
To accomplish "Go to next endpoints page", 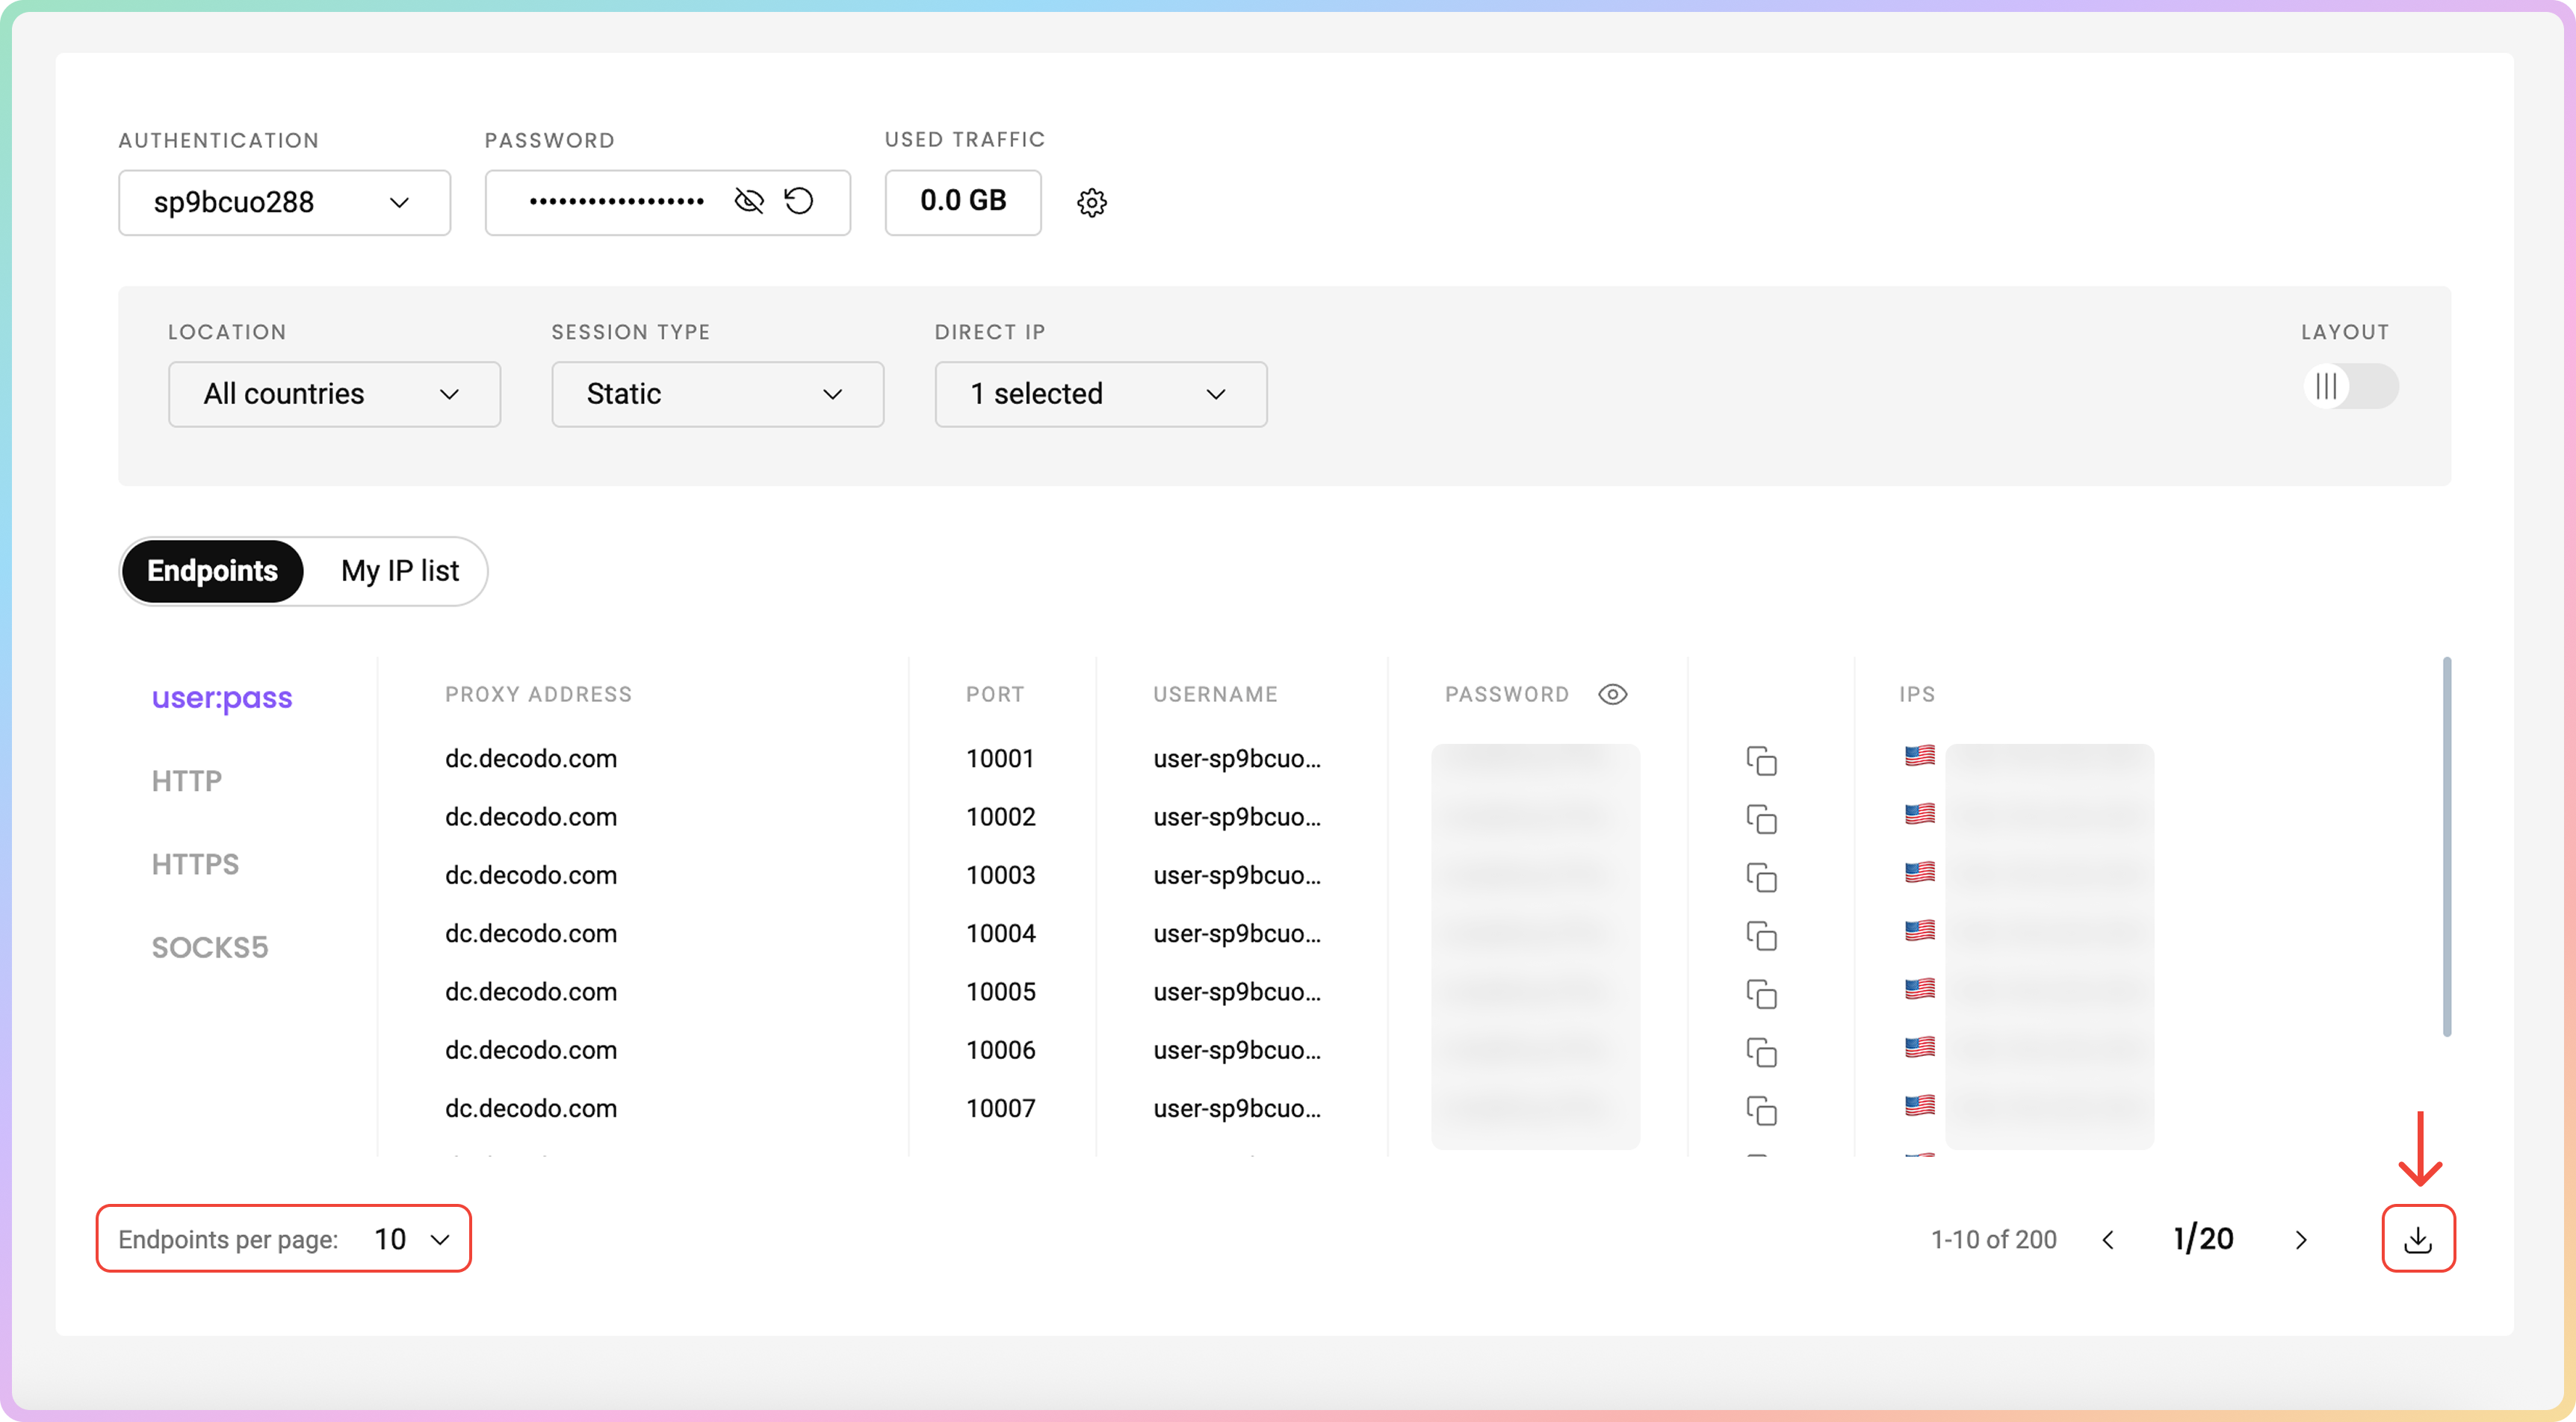I will [2300, 1240].
